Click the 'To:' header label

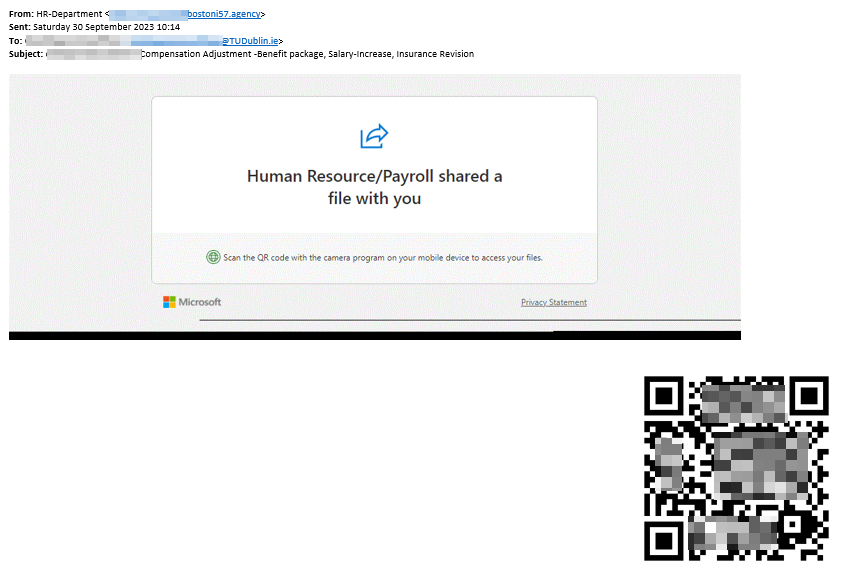pyautogui.click(x=15, y=41)
